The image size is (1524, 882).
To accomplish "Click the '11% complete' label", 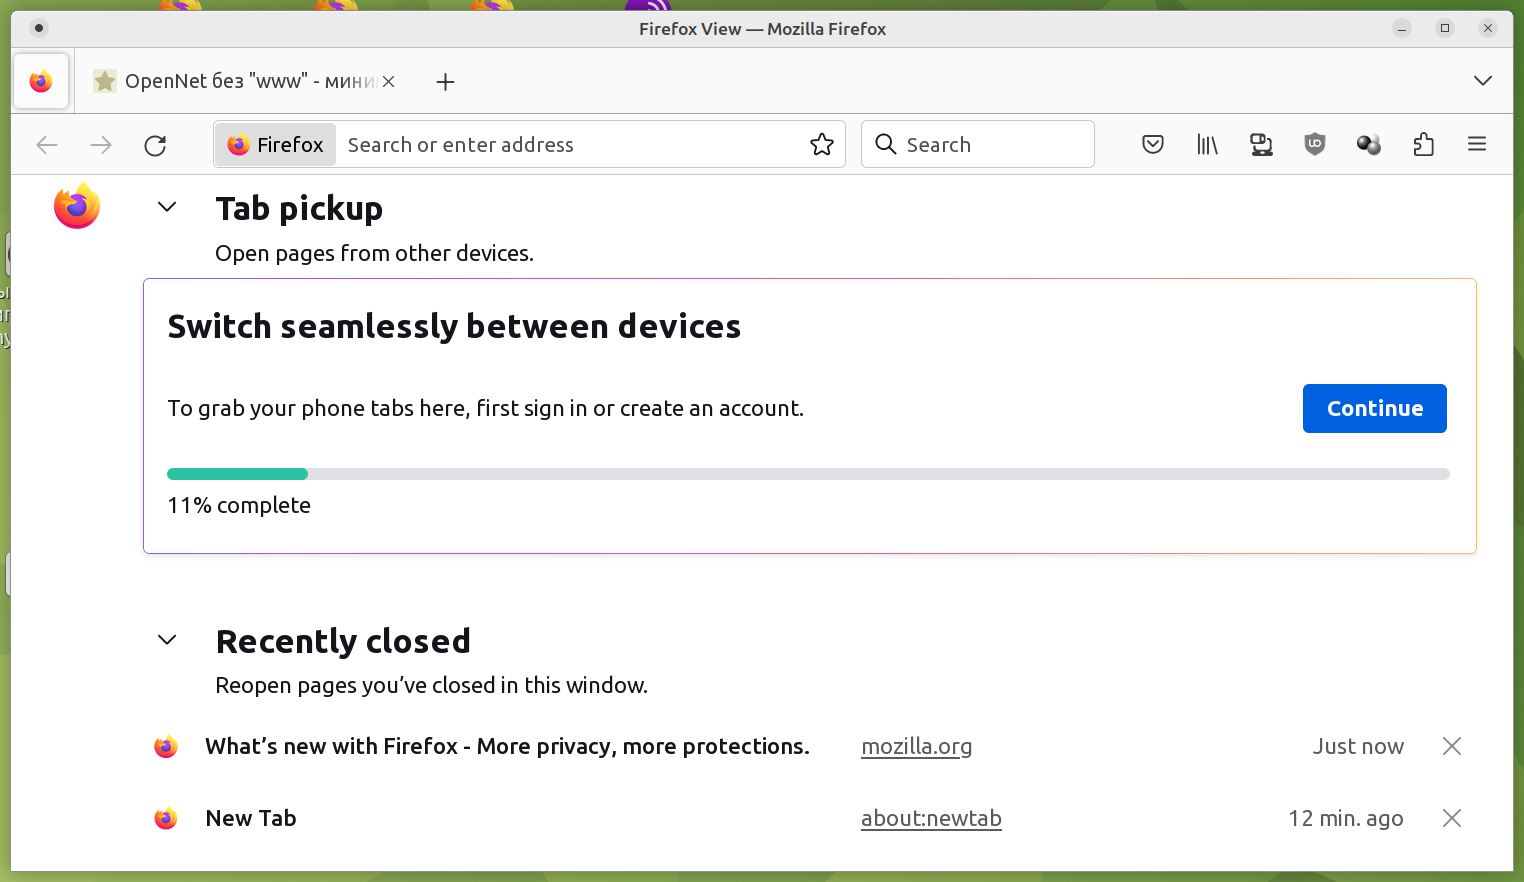I will click(x=239, y=505).
